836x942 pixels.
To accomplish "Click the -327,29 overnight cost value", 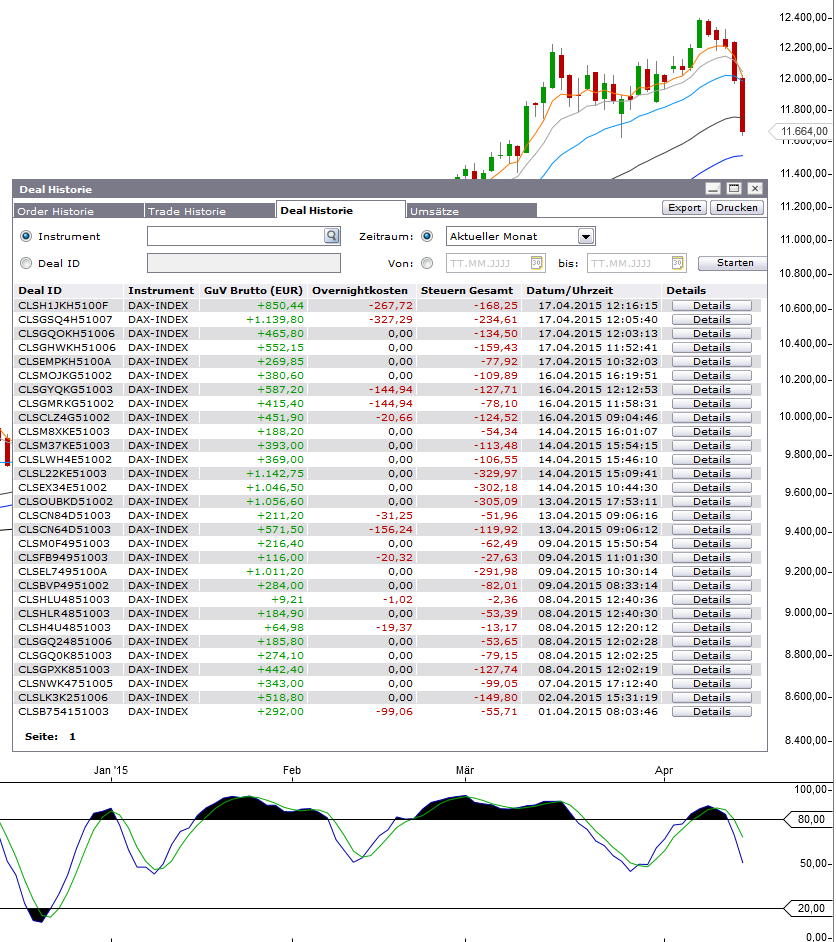I will tap(390, 320).
